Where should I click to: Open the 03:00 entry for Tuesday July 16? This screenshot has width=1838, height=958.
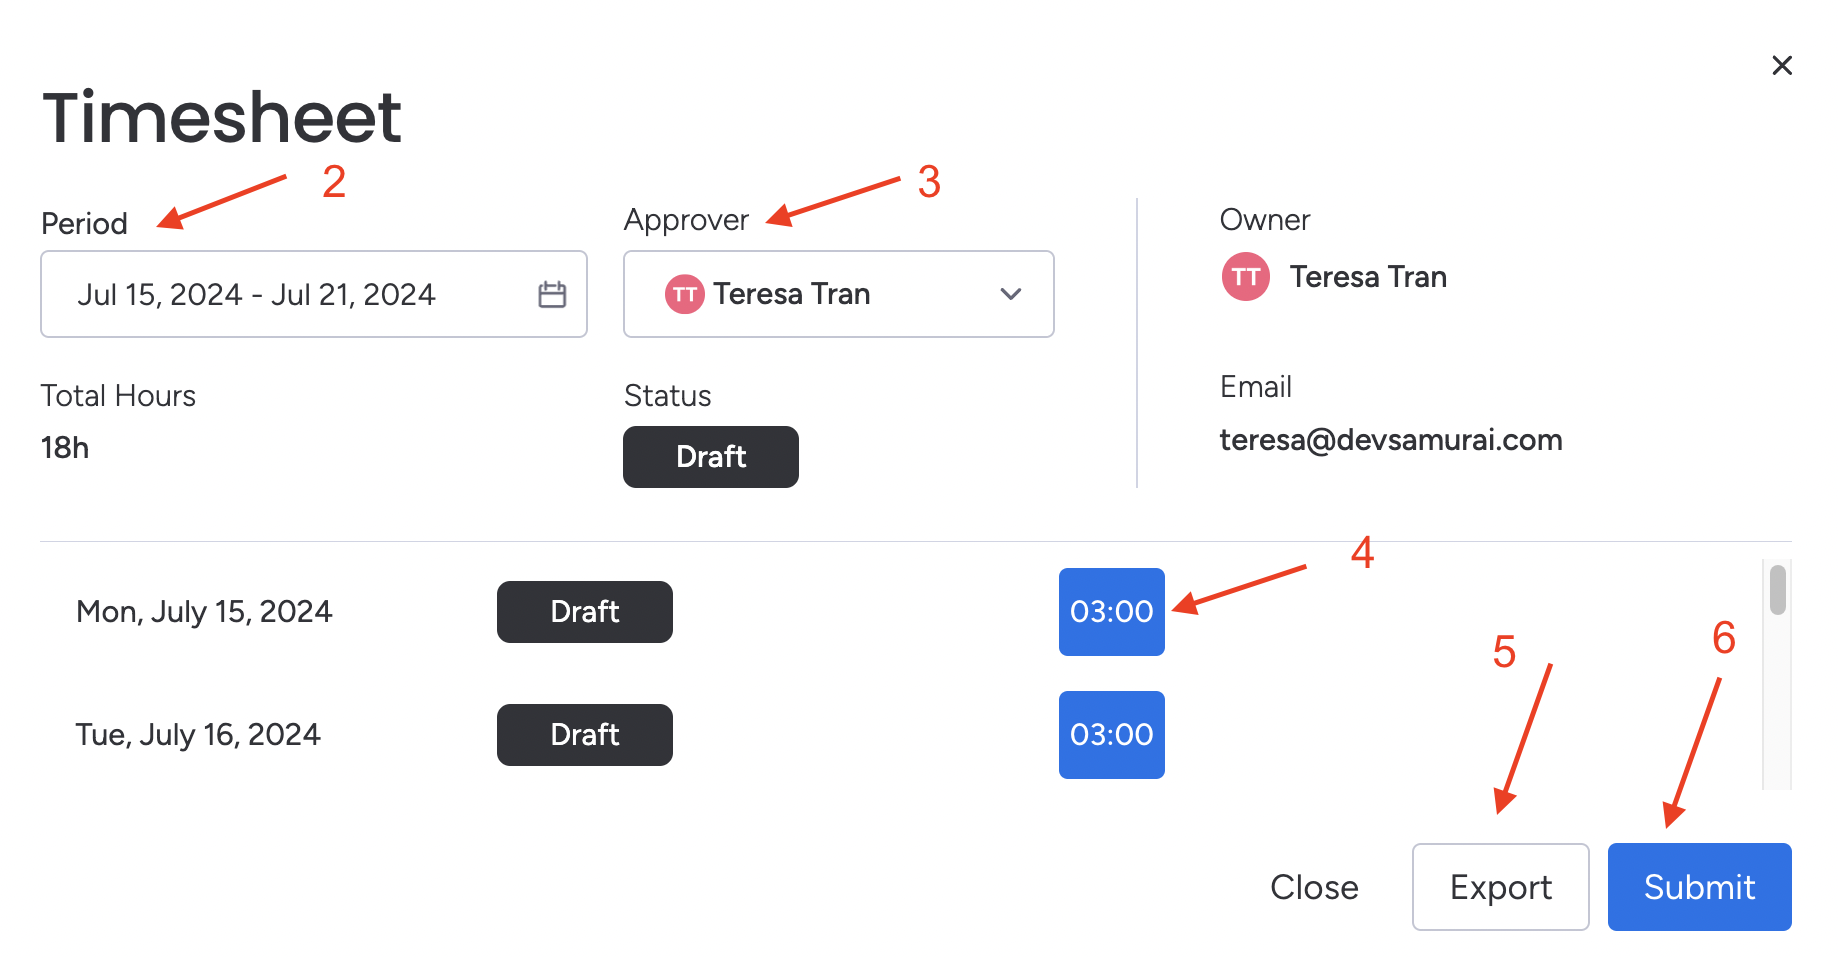[1111, 735]
